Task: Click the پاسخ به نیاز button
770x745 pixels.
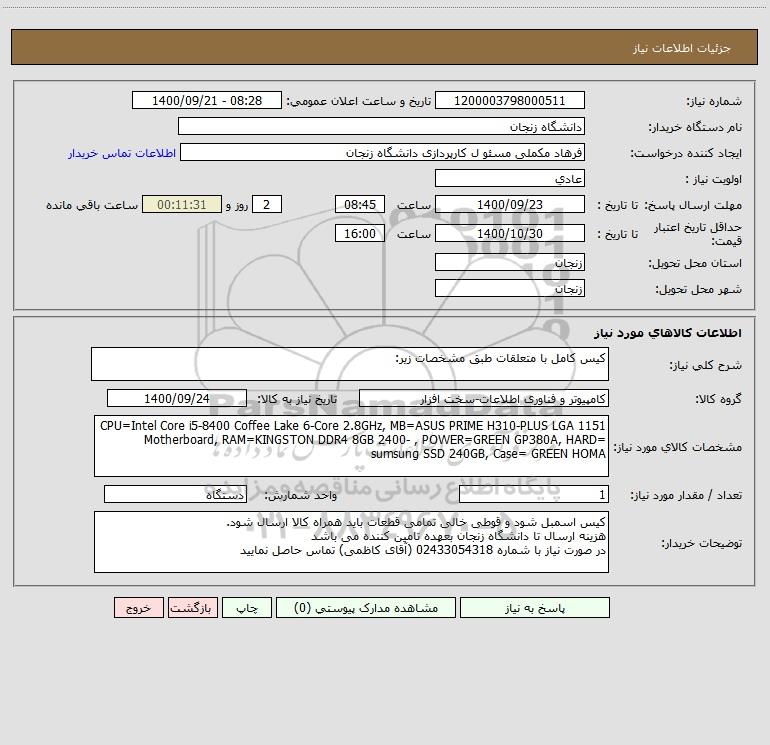Action: pos(535,608)
